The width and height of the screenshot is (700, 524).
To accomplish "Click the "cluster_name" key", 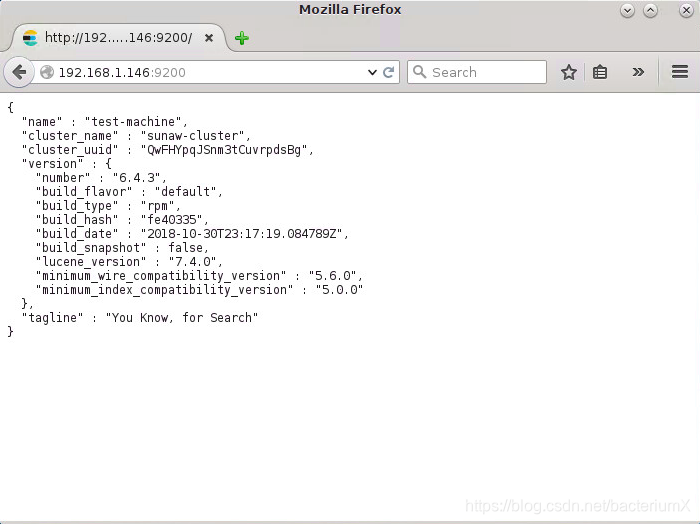I will [70, 136].
